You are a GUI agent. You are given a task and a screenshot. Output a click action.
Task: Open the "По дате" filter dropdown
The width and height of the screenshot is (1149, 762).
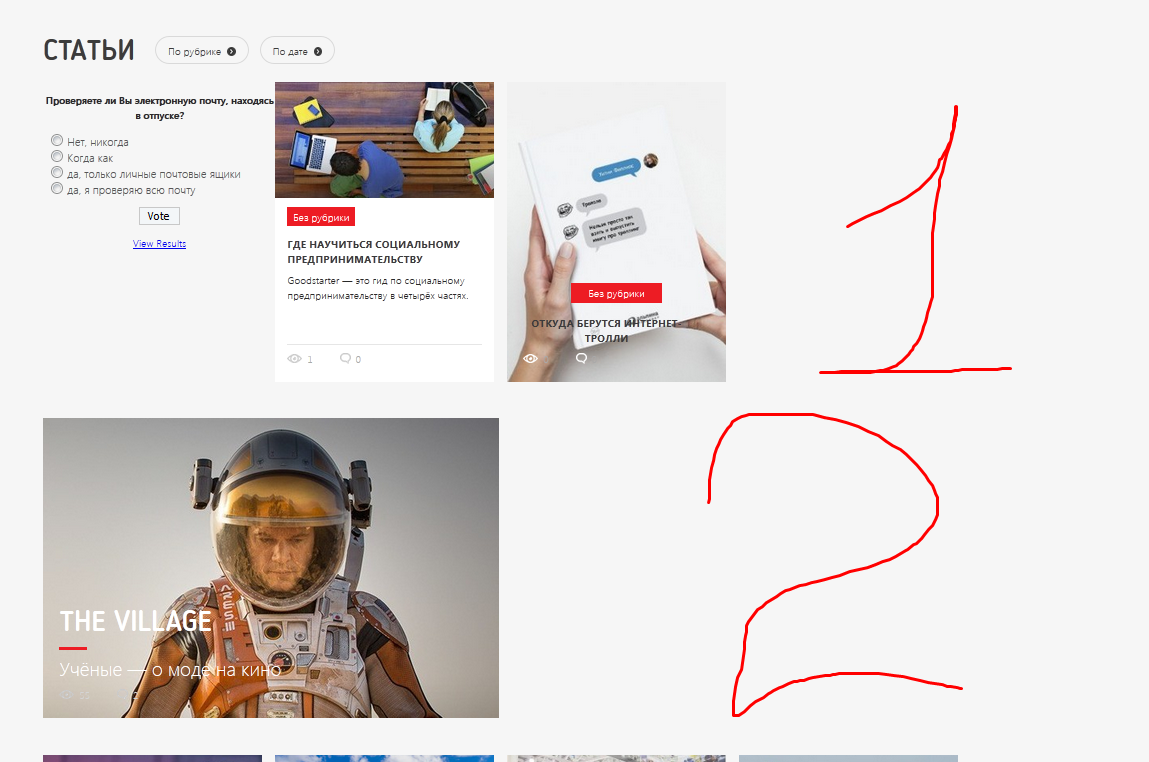pos(297,51)
